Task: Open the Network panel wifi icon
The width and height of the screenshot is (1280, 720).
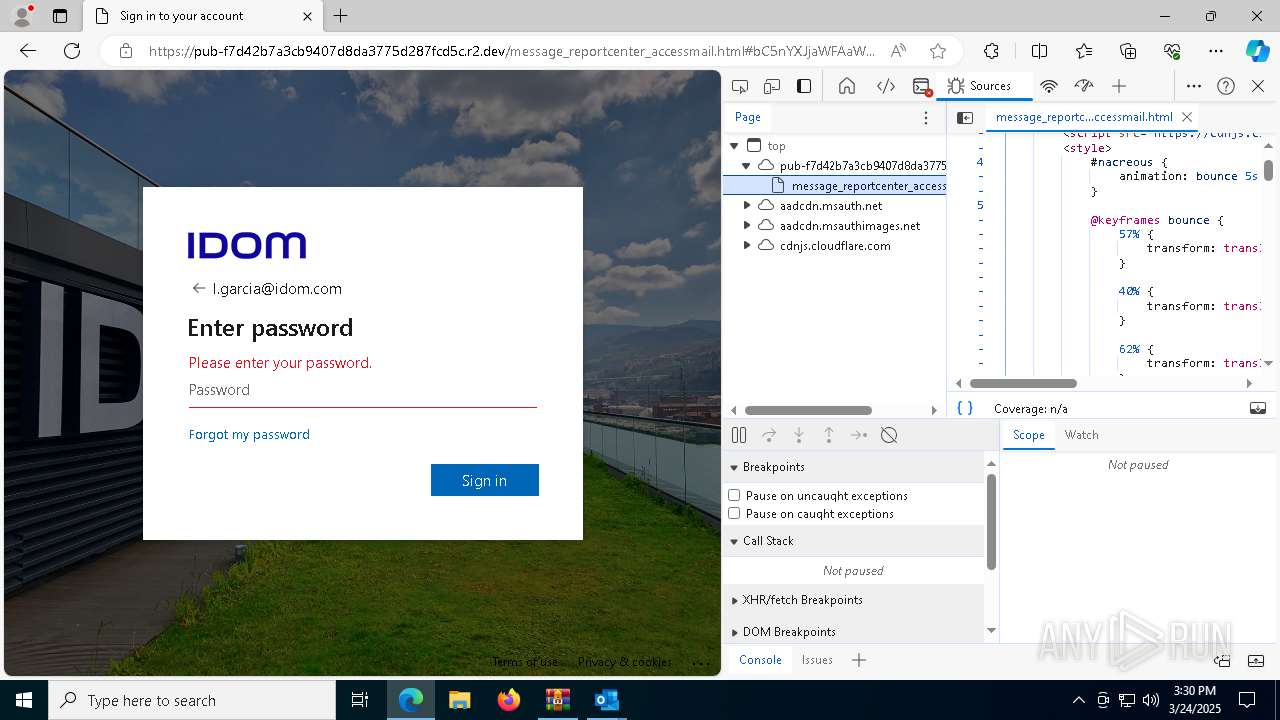Action: 1049,86
